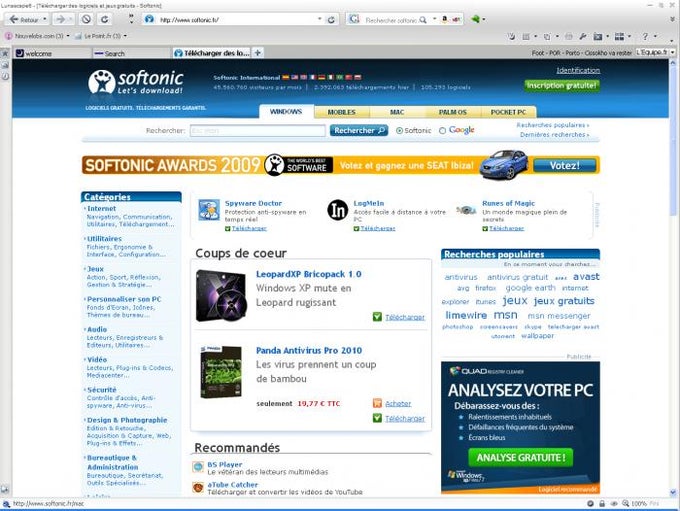Click the question mark help icon

[645, 36]
